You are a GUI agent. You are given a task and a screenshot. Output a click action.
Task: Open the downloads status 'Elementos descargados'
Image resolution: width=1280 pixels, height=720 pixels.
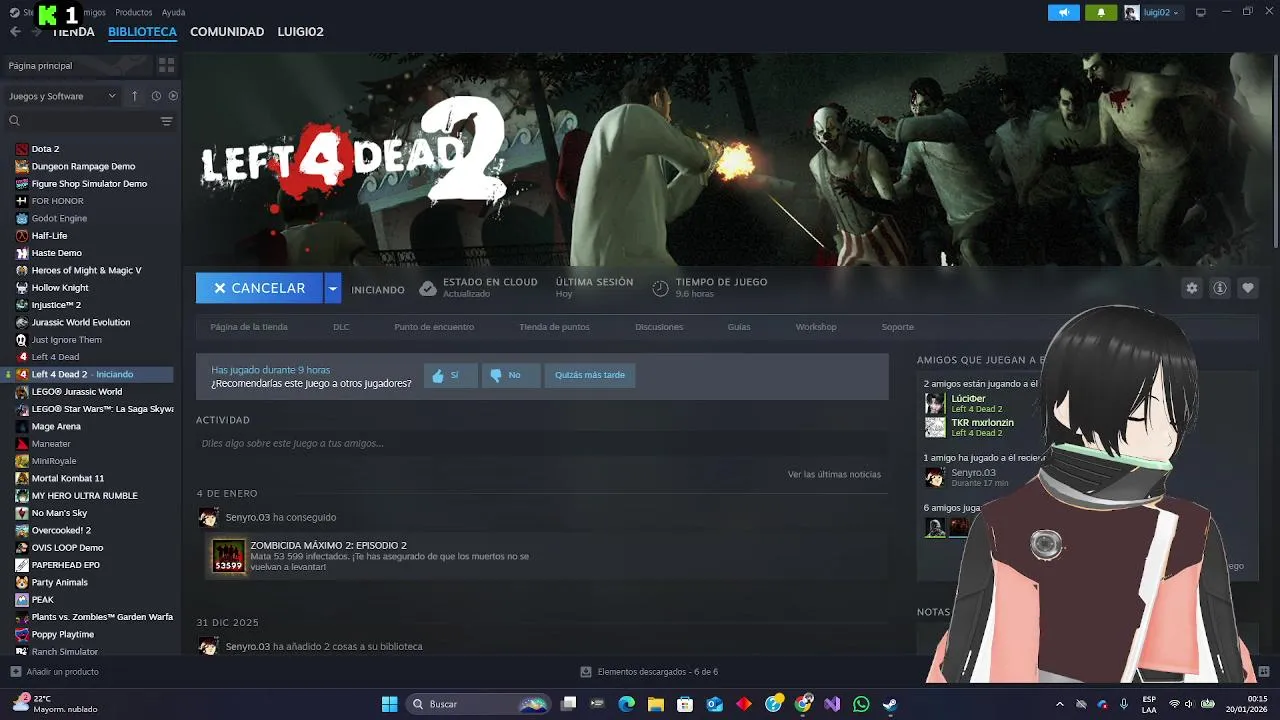[x=650, y=672]
